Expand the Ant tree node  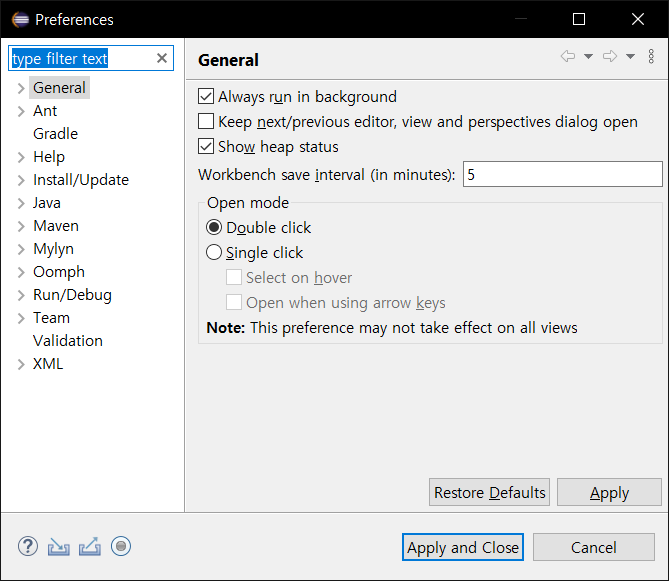(x=21, y=111)
